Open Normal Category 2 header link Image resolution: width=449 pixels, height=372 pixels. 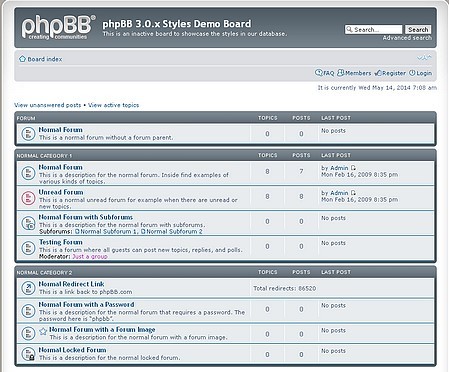pos(44,273)
